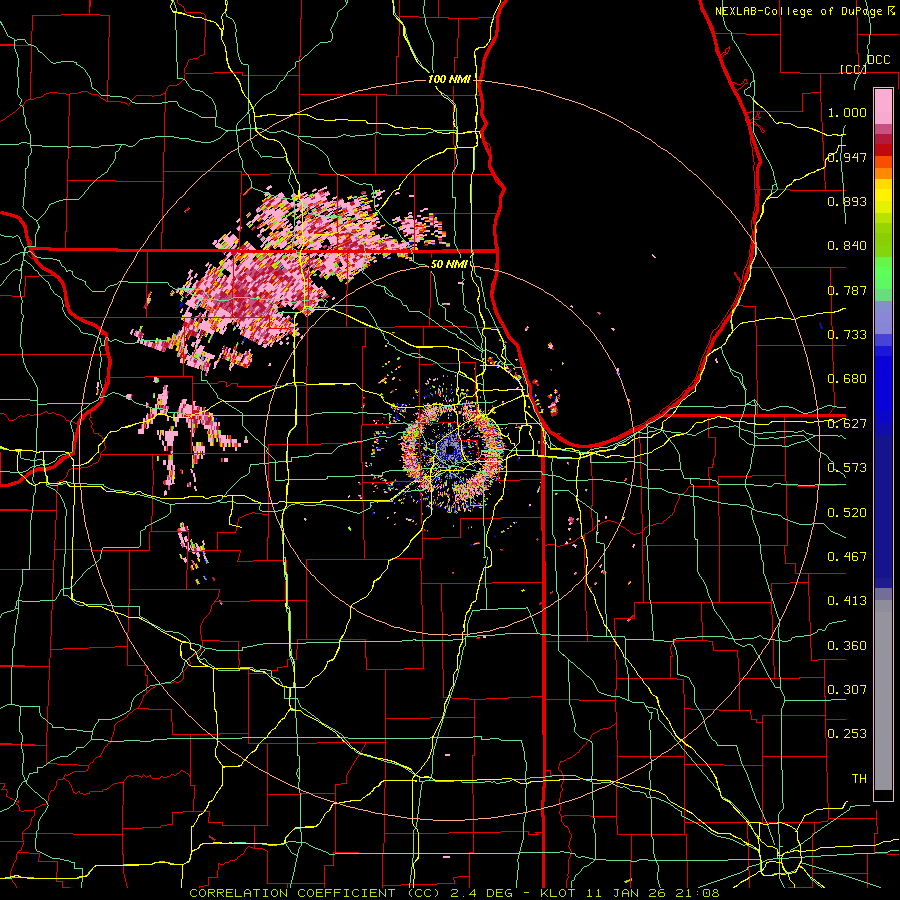The height and width of the screenshot is (900, 900).
Task: Select the 0.947 scale value
Action: 847,157
